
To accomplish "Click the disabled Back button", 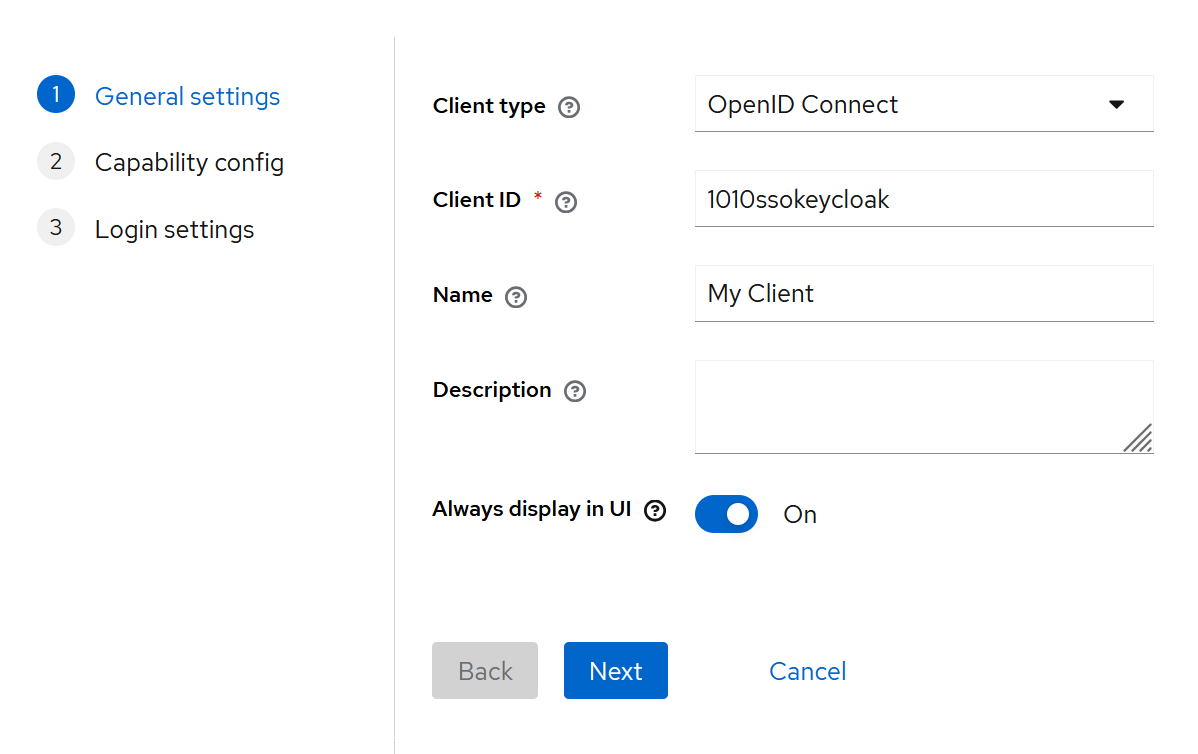I will click(x=485, y=671).
